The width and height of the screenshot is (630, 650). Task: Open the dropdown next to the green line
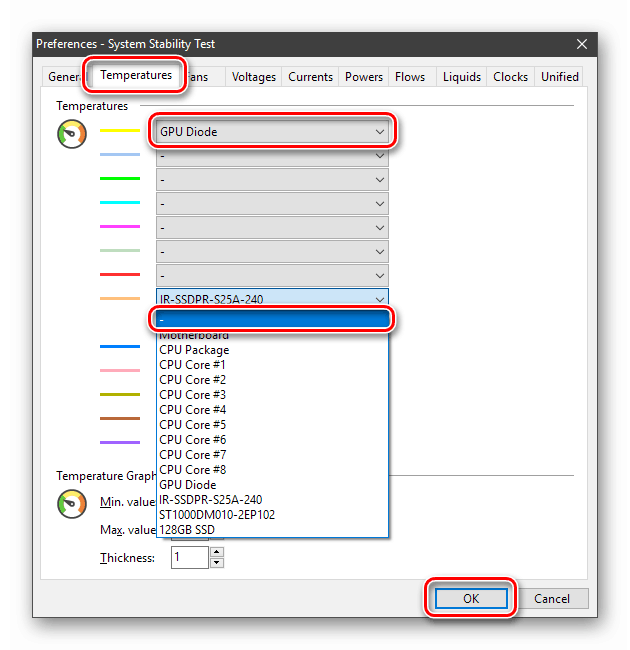click(272, 180)
